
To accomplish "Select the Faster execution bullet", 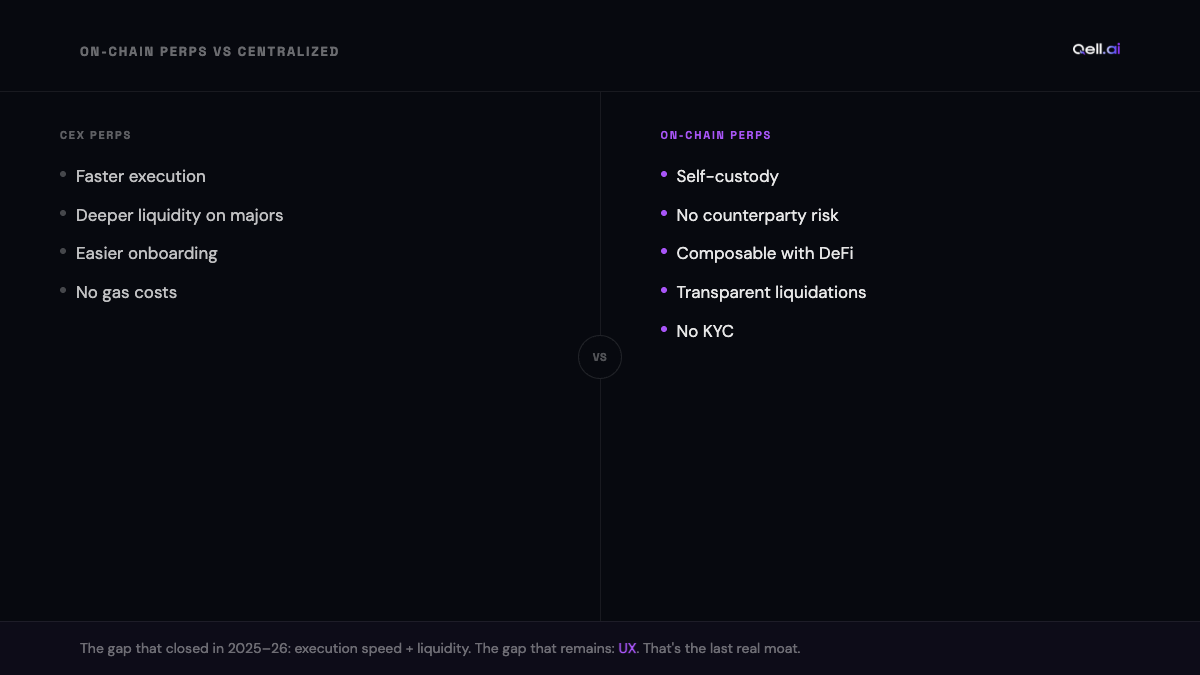I will pyautogui.click(x=141, y=176).
